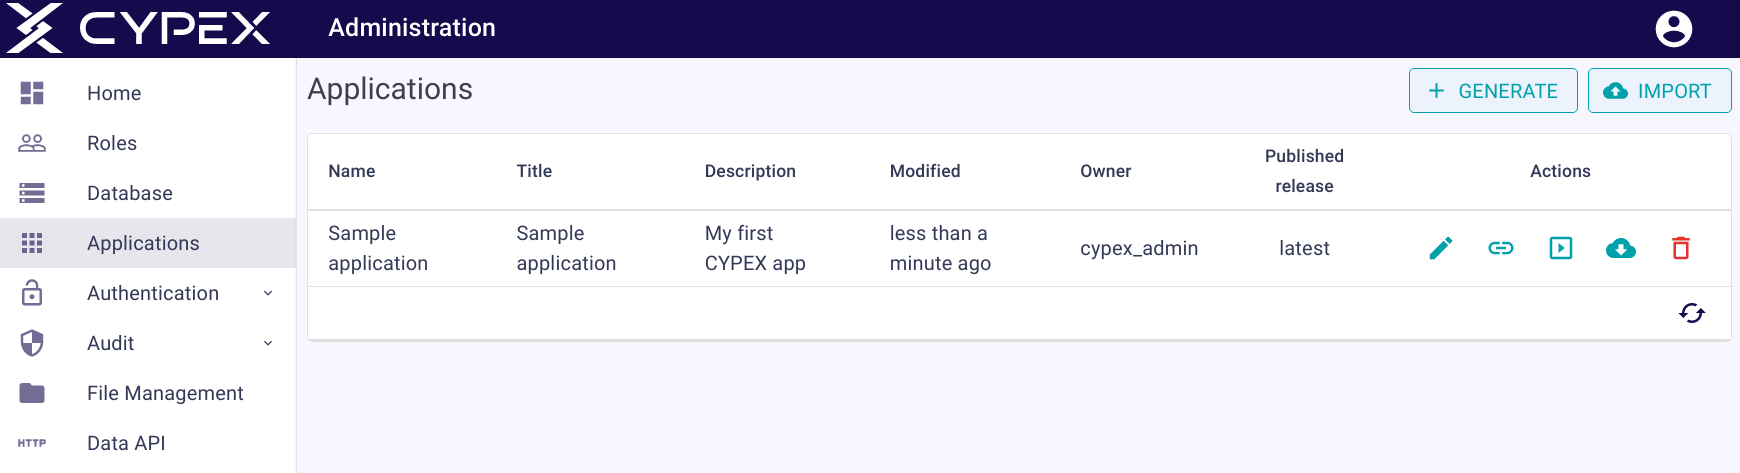Click the Modified column header
Viewport: 1740px width, 473px height.
(925, 171)
